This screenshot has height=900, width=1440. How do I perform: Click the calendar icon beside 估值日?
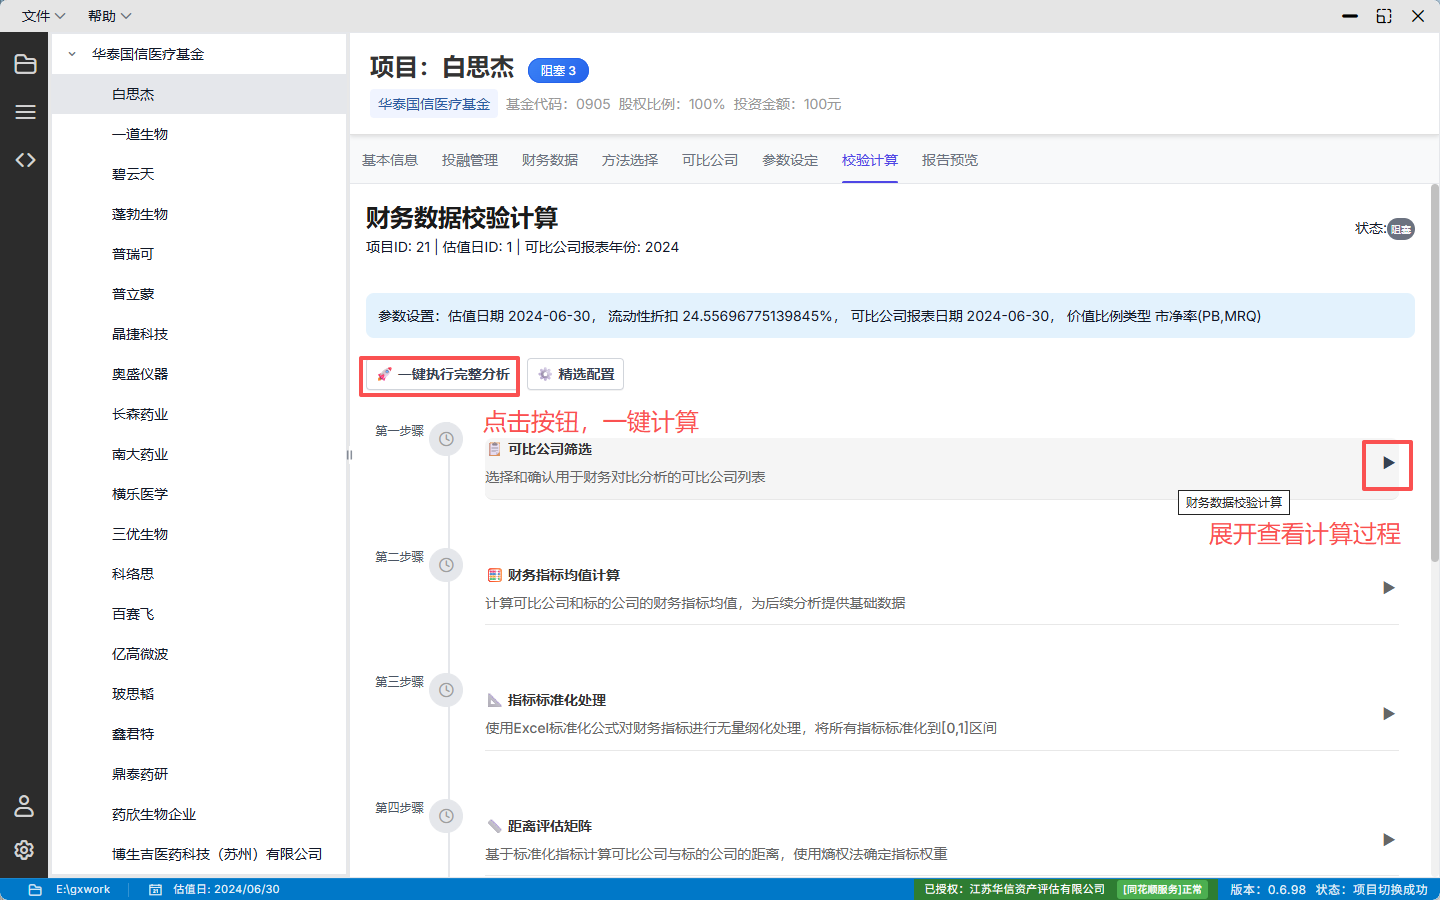(155, 889)
